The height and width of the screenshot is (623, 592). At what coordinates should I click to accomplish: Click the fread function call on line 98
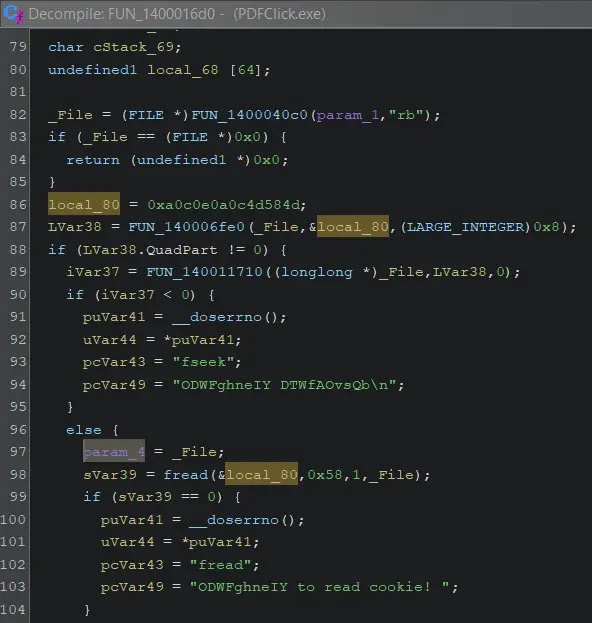[186, 475]
